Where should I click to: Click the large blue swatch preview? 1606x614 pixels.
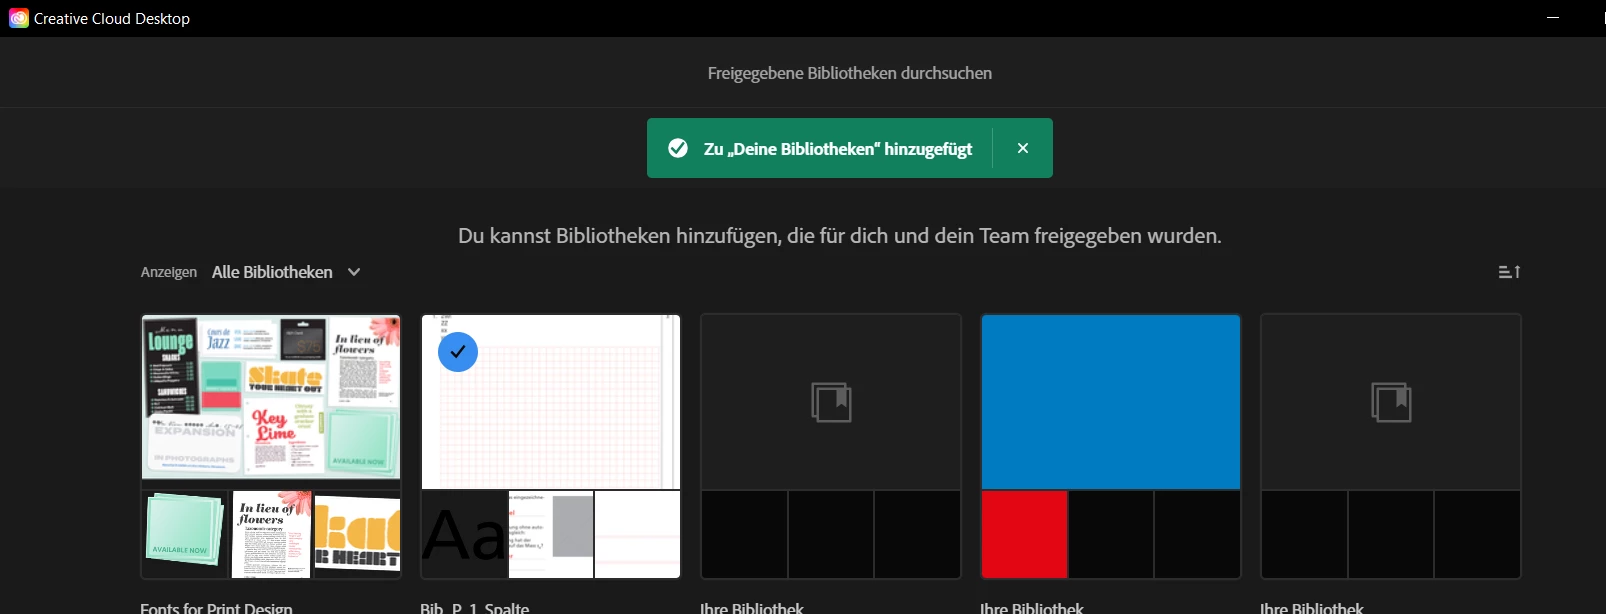1111,402
